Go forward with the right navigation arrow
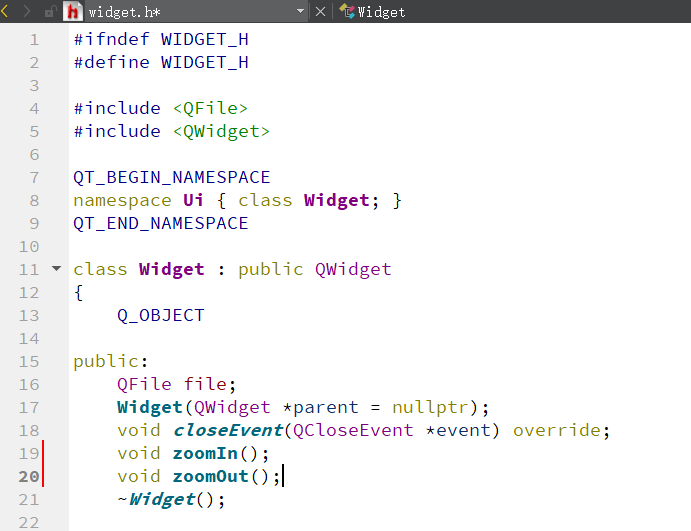691x531 pixels. pyautogui.click(x=26, y=11)
